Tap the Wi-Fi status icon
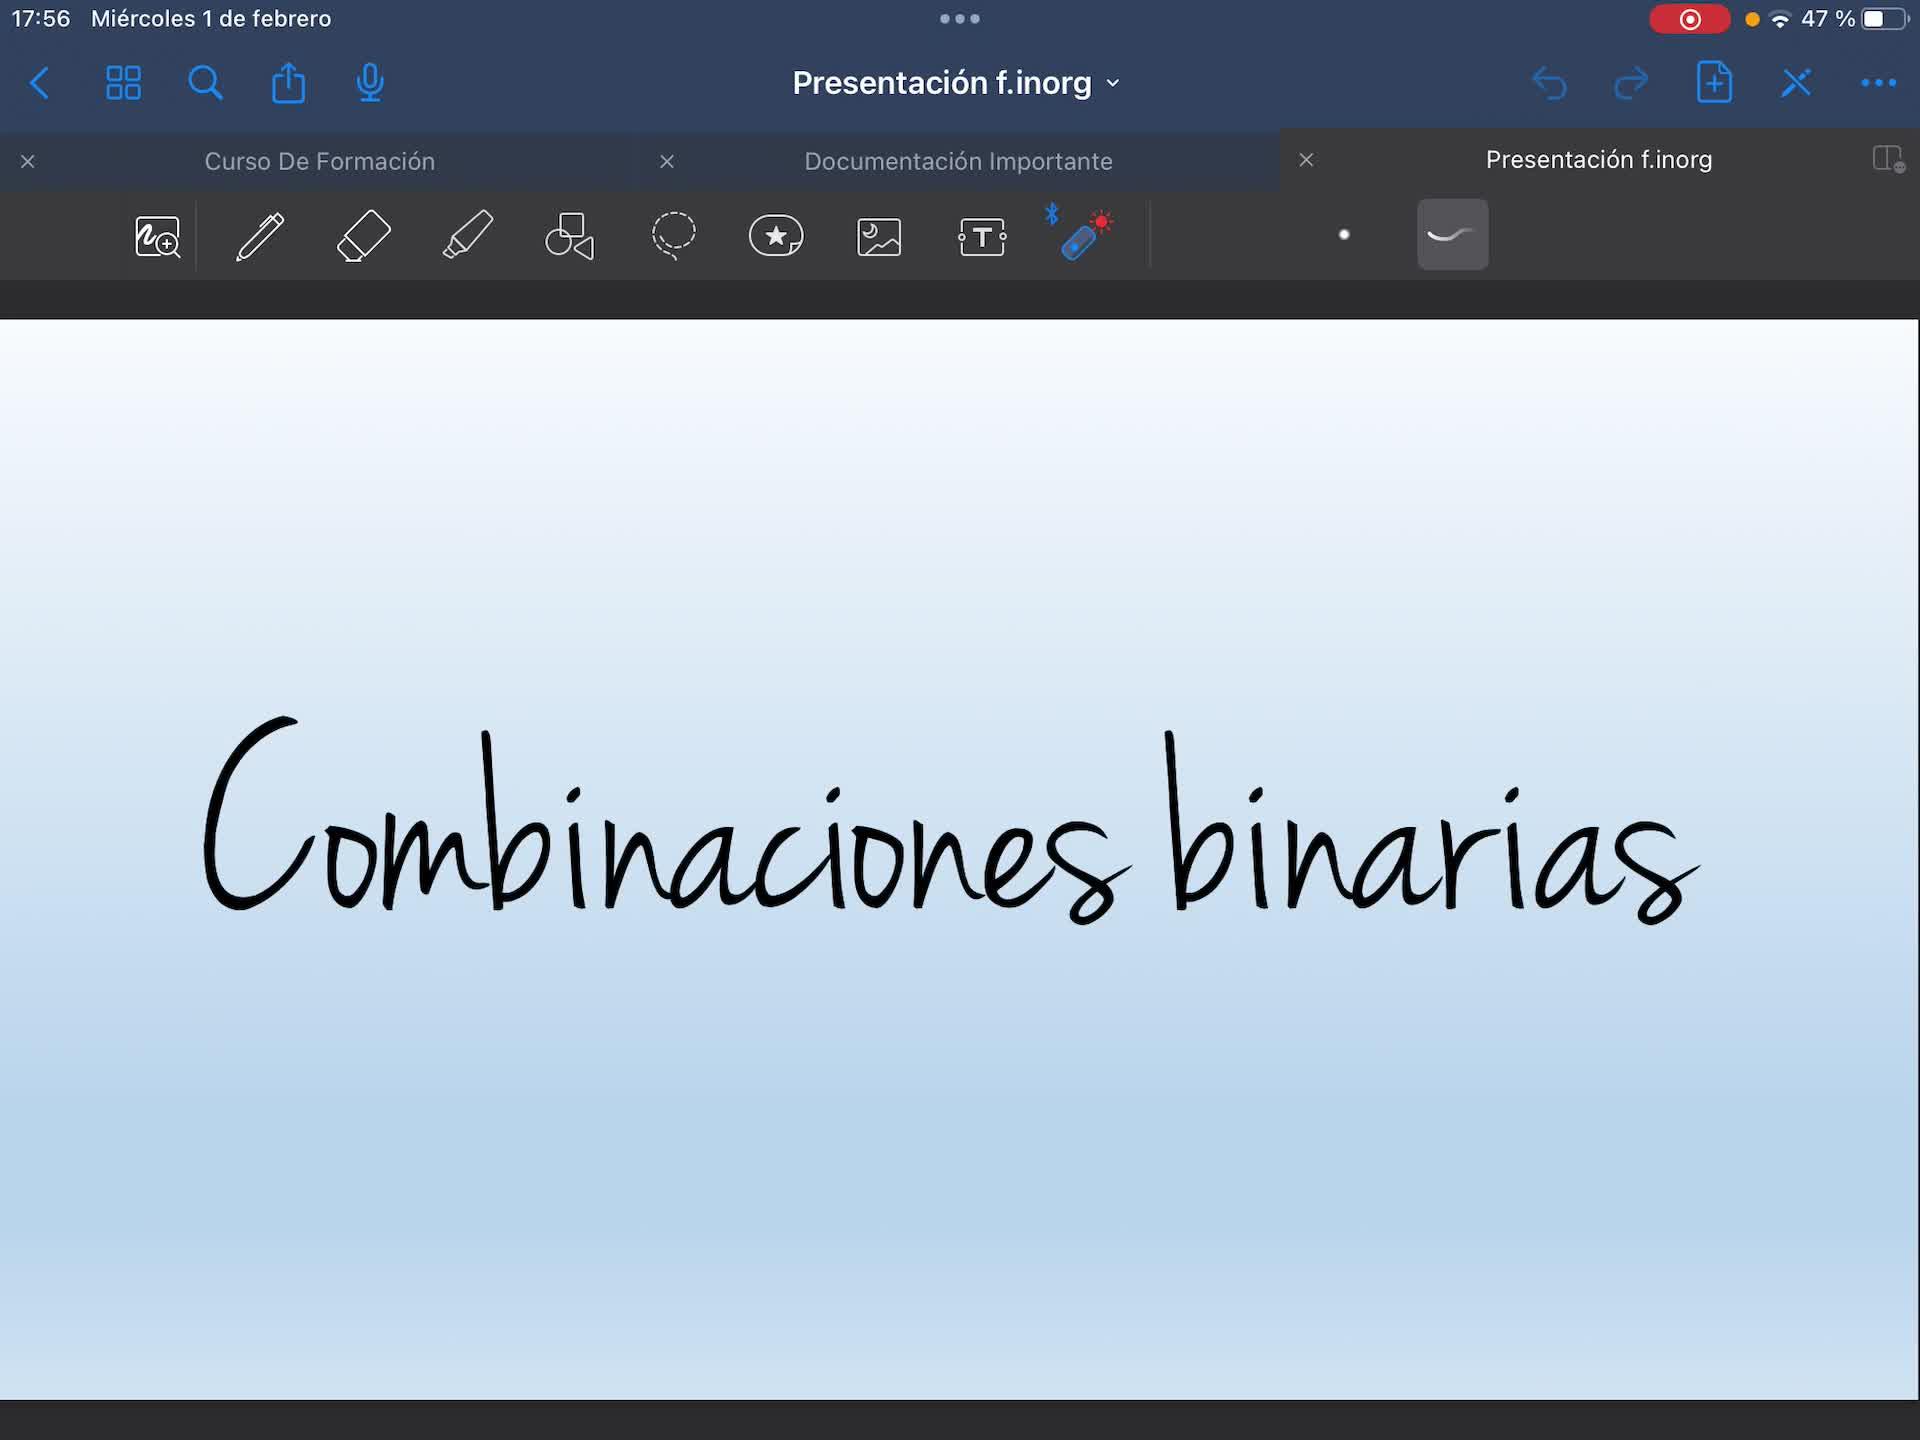The image size is (1920, 1440). pyautogui.click(x=1780, y=19)
